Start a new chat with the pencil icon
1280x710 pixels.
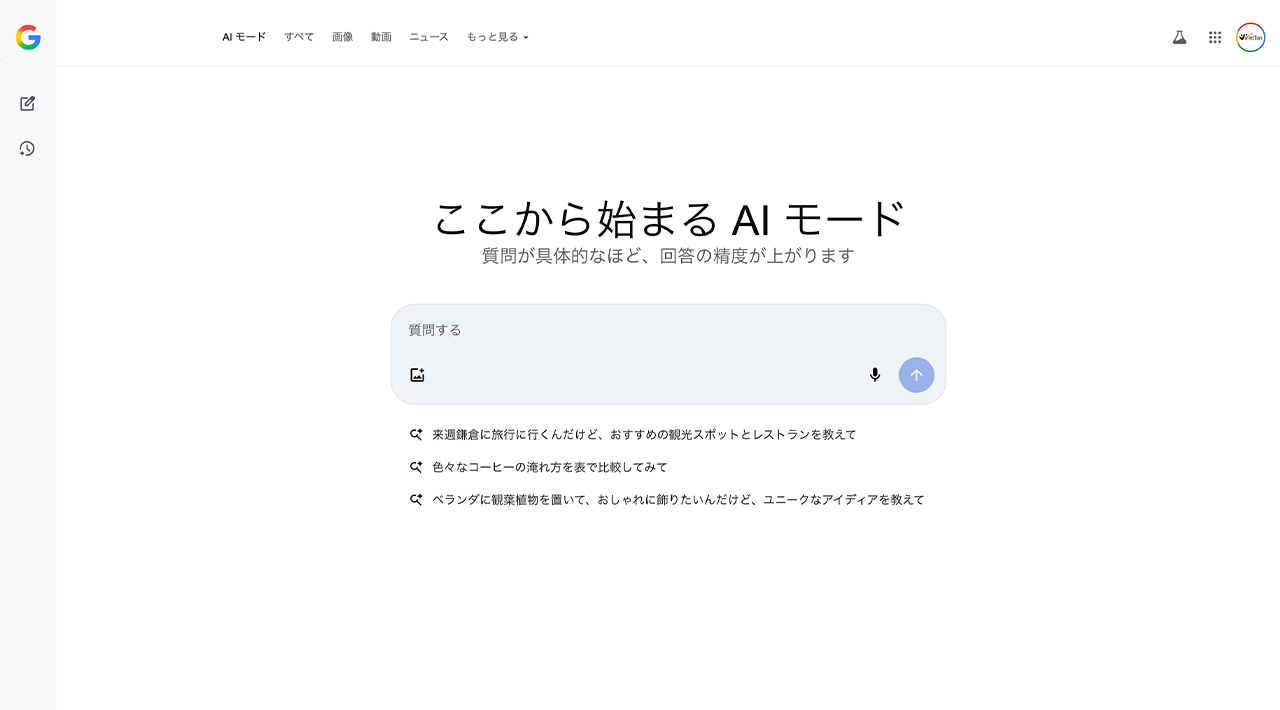point(27,103)
